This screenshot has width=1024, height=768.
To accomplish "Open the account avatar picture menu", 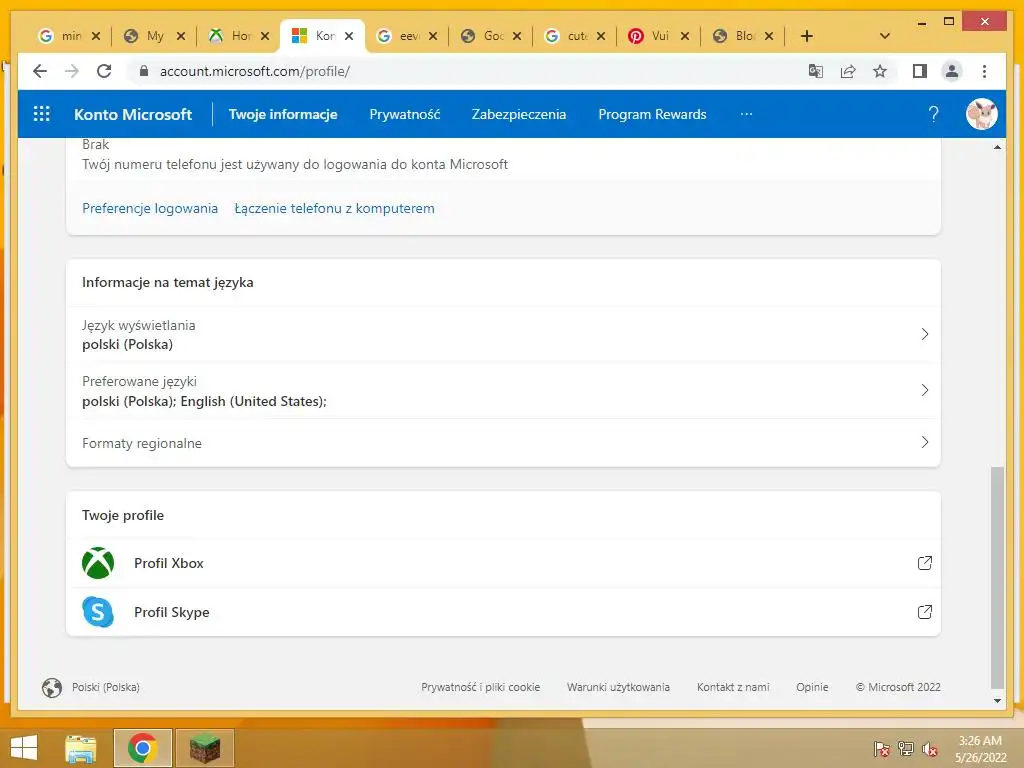I will point(981,114).
